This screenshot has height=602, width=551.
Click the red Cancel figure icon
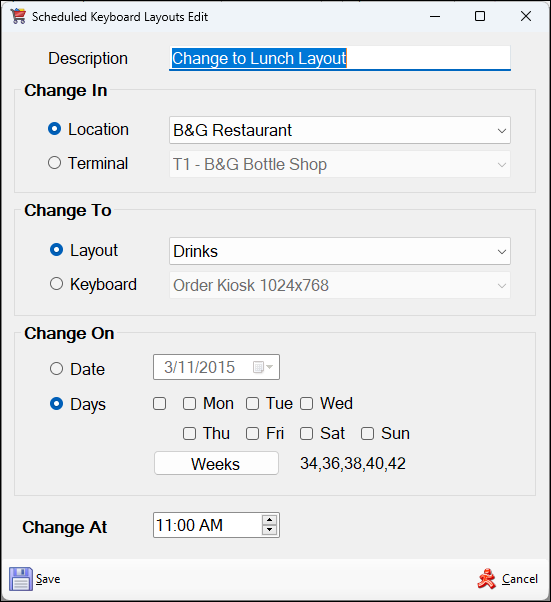(486, 579)
